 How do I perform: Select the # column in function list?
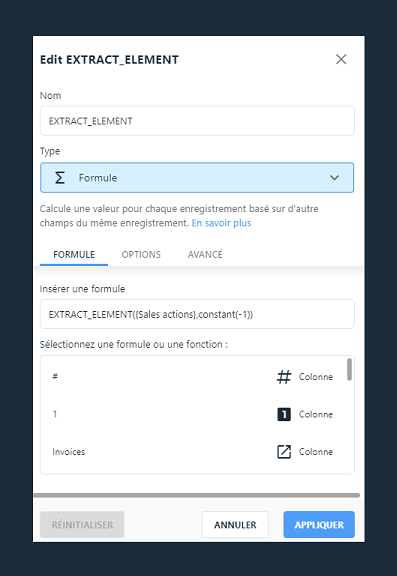coord(193,377)
